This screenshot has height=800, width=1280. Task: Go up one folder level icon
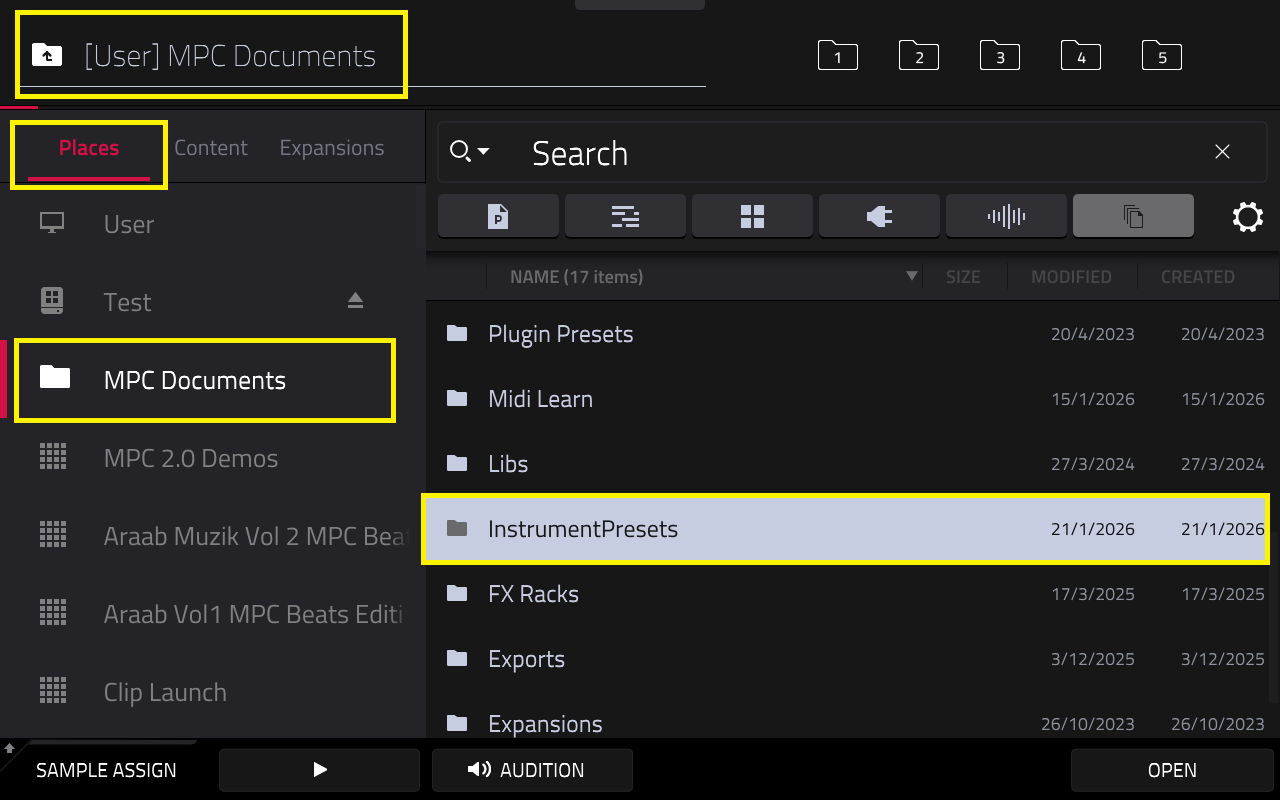(x=47, y=55)
